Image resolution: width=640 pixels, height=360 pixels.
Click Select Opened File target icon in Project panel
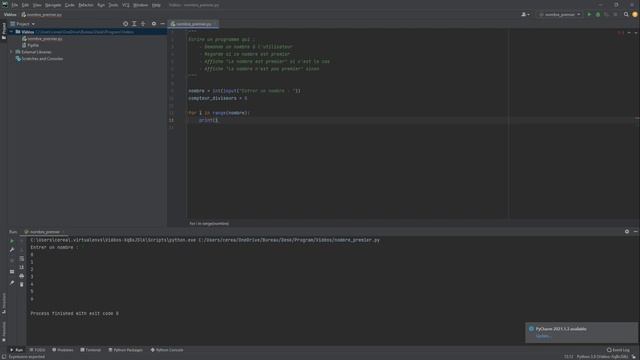(125, 24)
